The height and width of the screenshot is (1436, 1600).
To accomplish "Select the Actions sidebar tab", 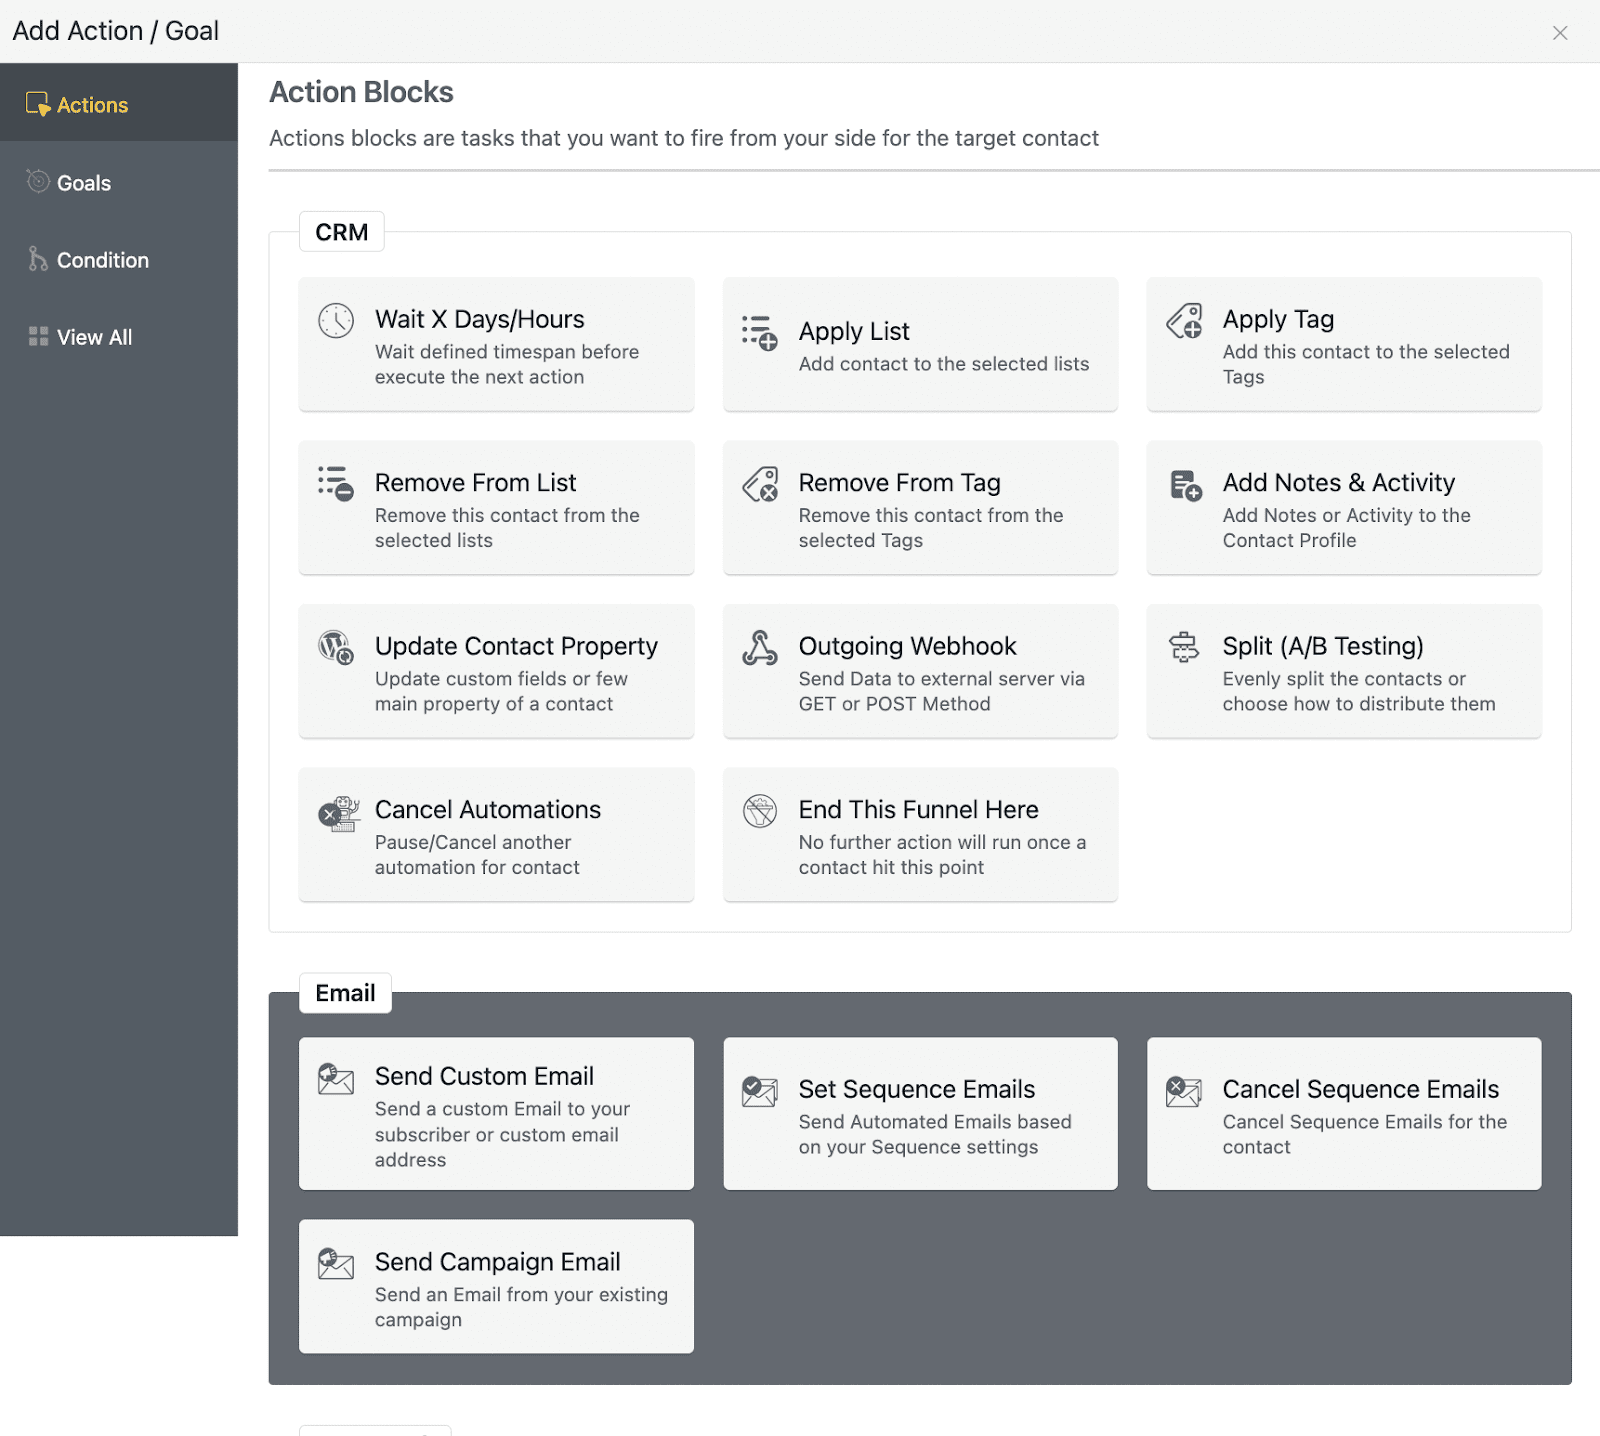I will [92, 105].
